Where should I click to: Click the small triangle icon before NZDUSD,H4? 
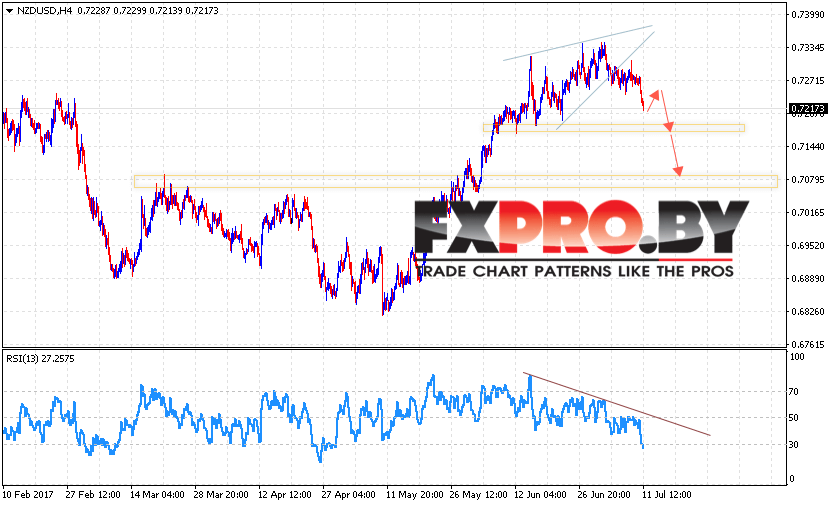8,8
